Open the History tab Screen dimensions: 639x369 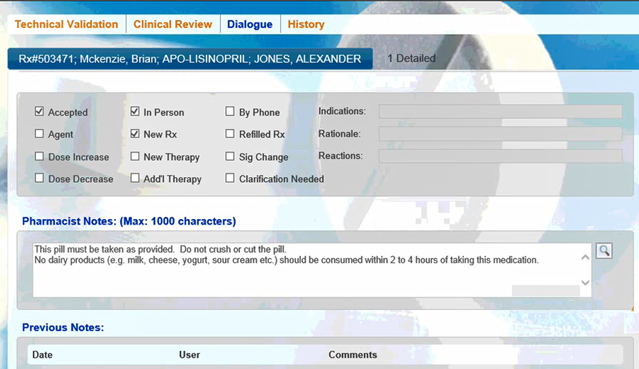(x=306, y=24)
